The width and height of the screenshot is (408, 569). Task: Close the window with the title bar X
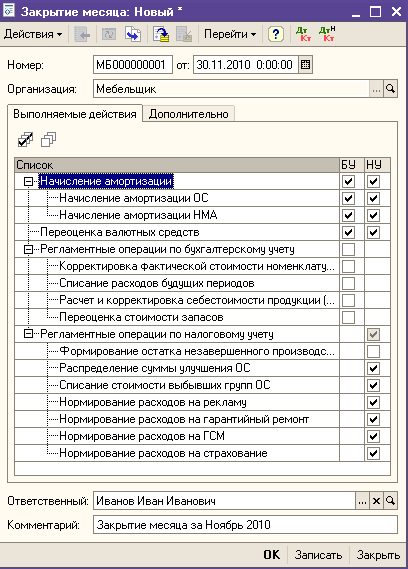pos(396,12)
